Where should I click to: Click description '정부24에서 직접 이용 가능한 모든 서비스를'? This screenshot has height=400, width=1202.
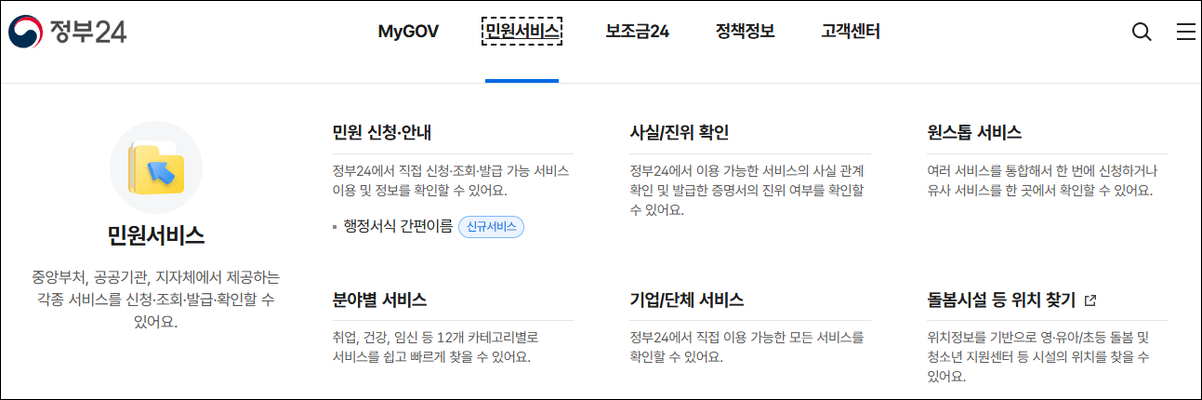tap(746, 346)
